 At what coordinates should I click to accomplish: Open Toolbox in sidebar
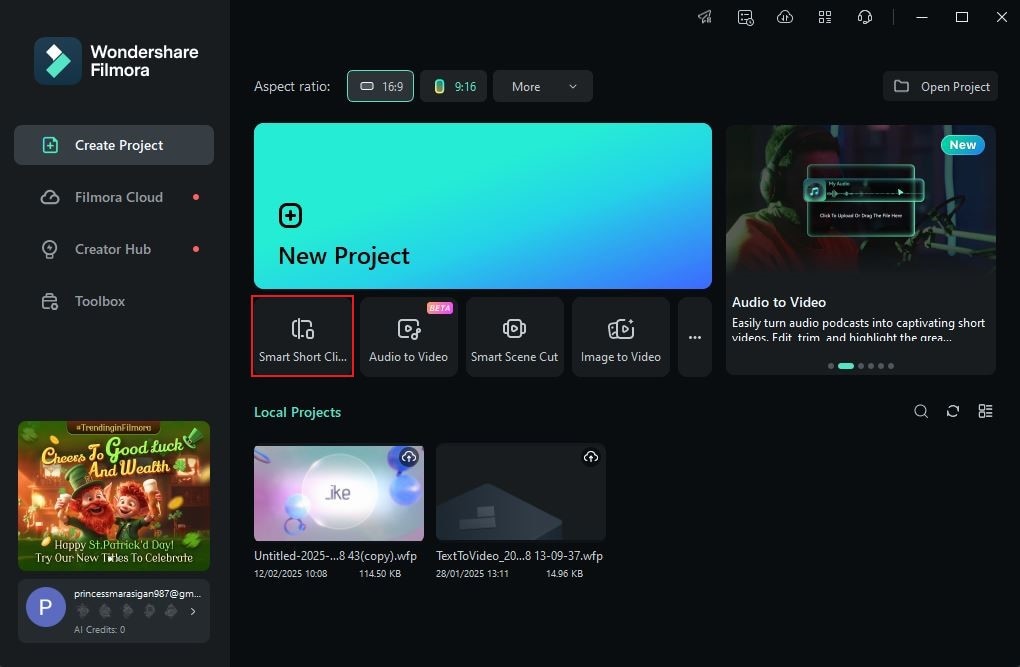click(114, 301)
